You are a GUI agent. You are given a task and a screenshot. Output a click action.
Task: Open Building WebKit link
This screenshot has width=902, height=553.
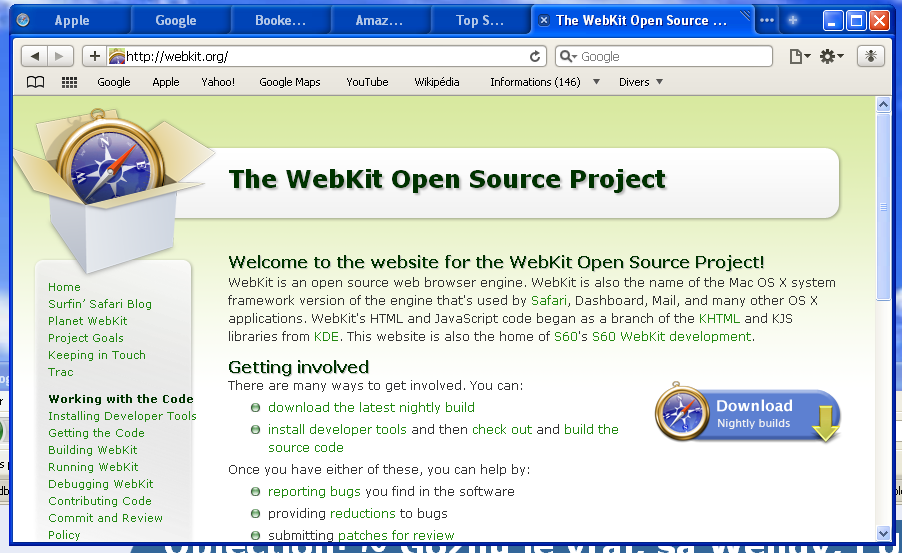[x=93, y=450]
